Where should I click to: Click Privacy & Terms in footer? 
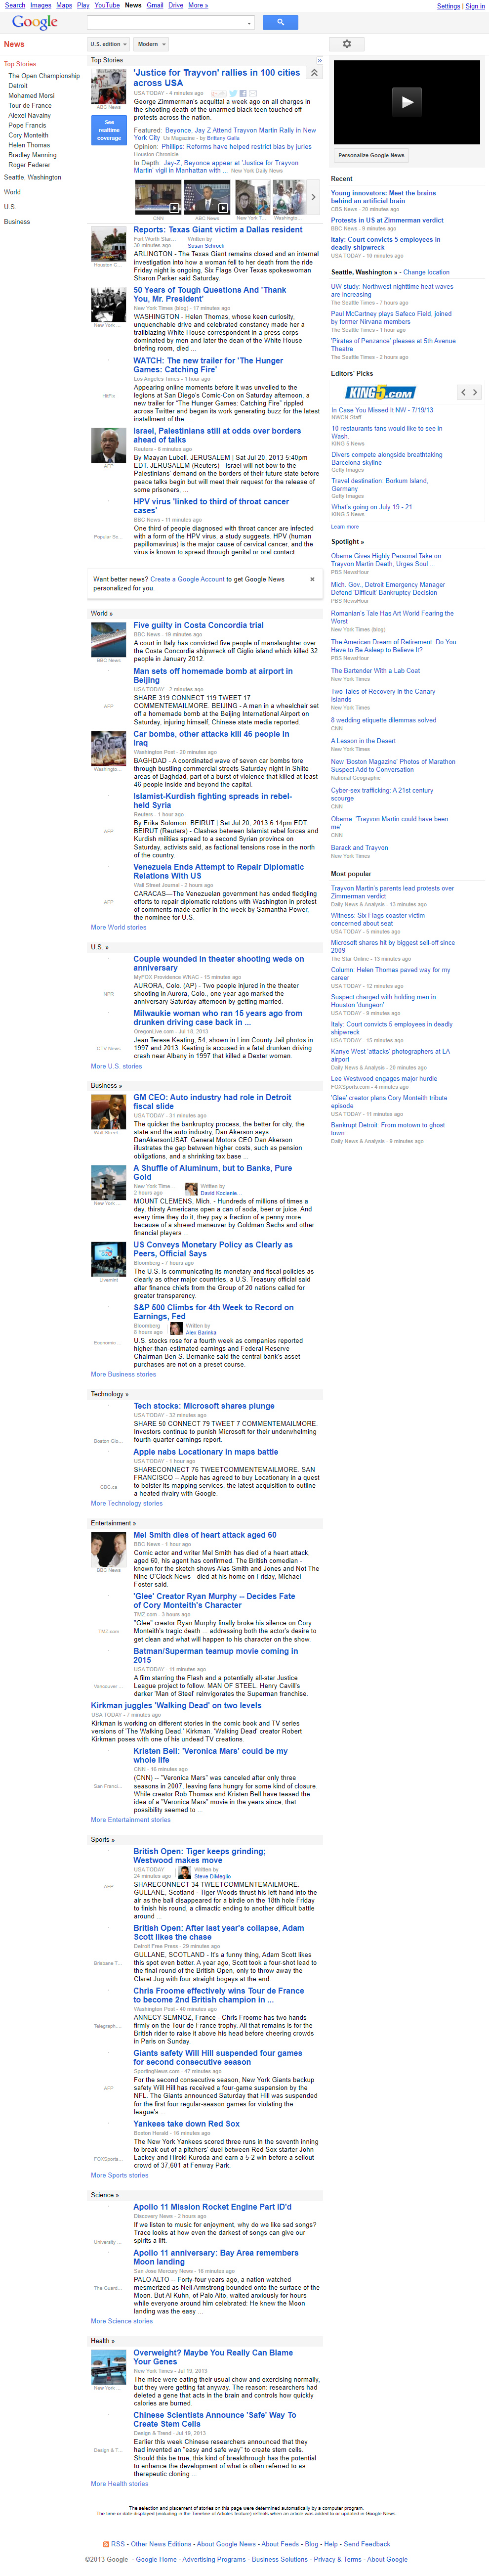[x=338, y=2560]
